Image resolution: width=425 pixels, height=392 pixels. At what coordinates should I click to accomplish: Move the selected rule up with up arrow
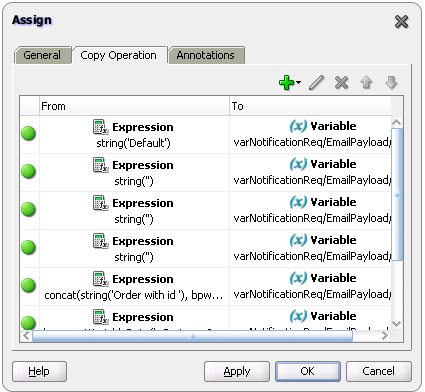click(x=366, y=82)
